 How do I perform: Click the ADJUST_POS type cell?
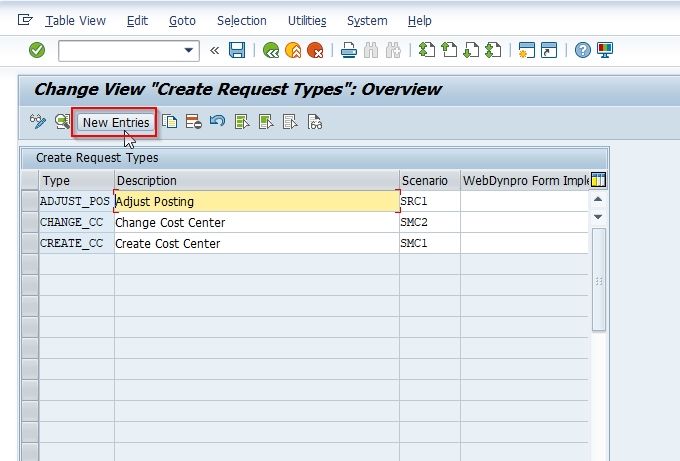tap(76, 201)
